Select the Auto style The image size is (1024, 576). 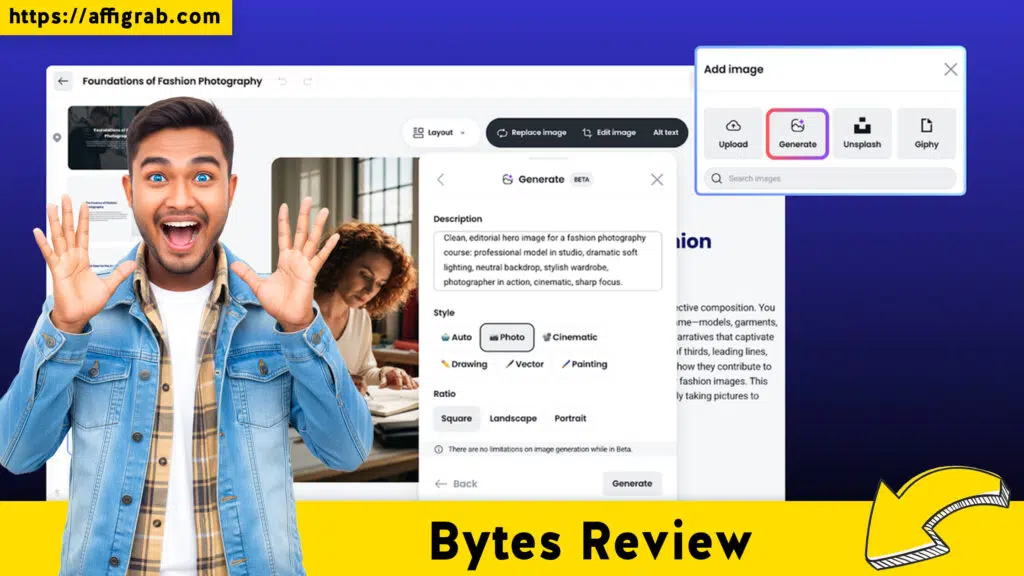click(x=456, y=338)
